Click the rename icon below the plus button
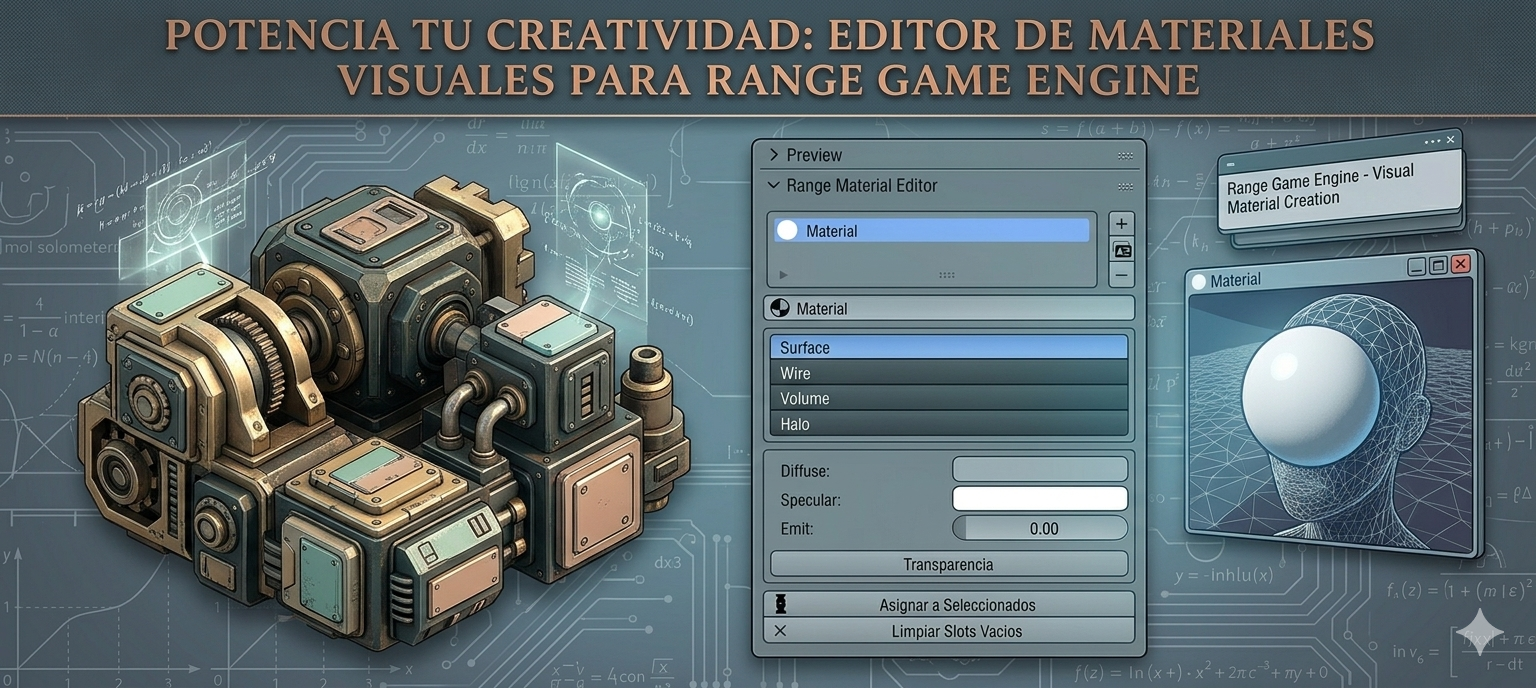 (1120, 248)
